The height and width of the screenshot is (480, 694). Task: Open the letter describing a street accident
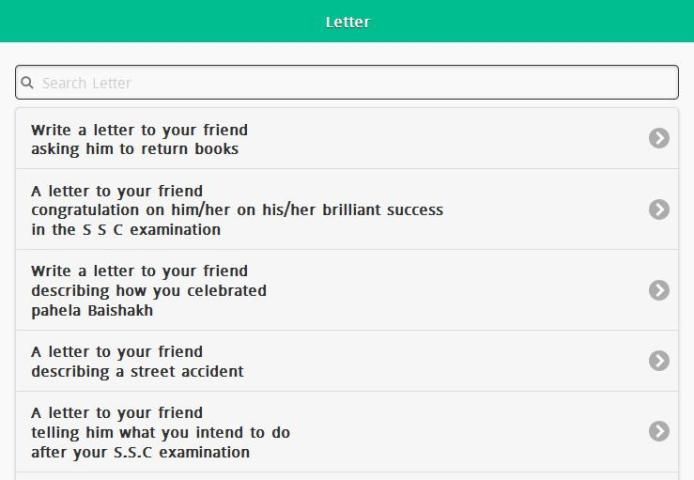[x=300, y=361]
